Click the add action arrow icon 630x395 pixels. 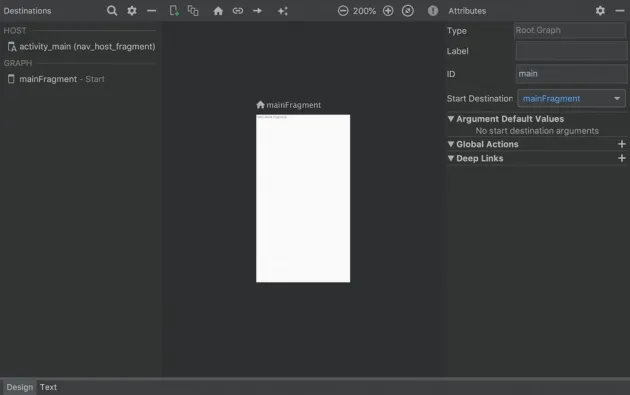pos(258,11)
